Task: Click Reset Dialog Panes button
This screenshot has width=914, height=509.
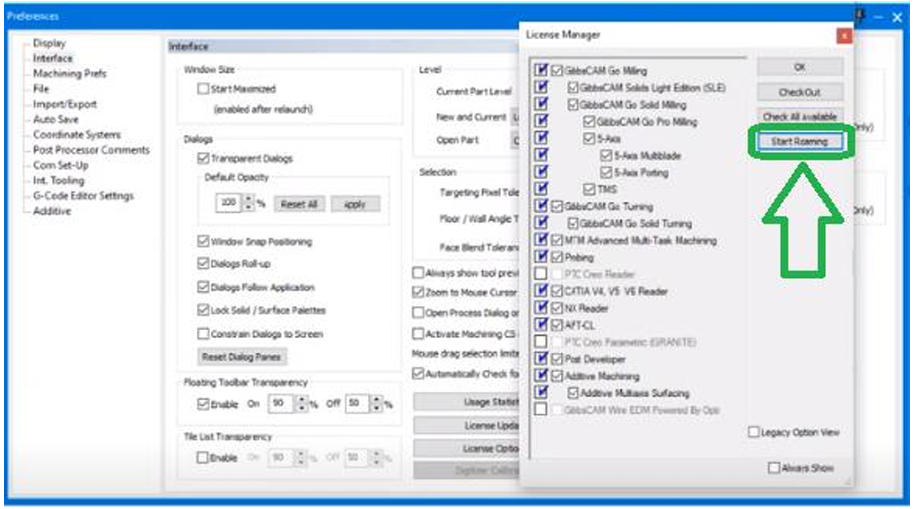Action: point(241,357)
